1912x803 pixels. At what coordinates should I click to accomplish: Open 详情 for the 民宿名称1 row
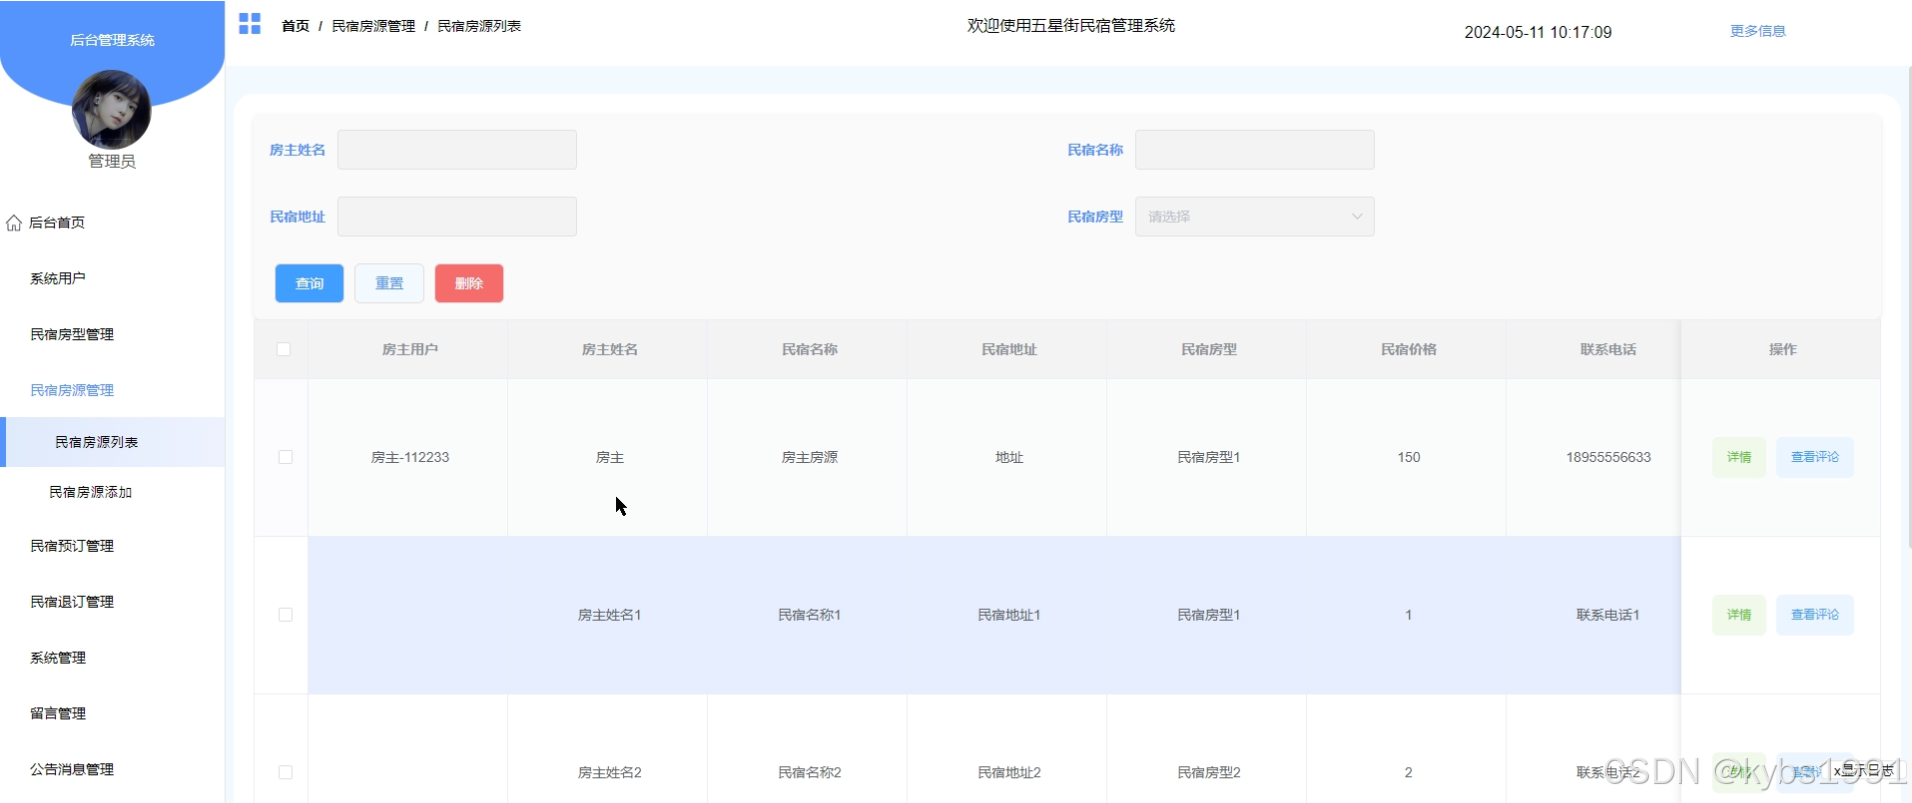pyautogui.click(x=1739, y=615)
